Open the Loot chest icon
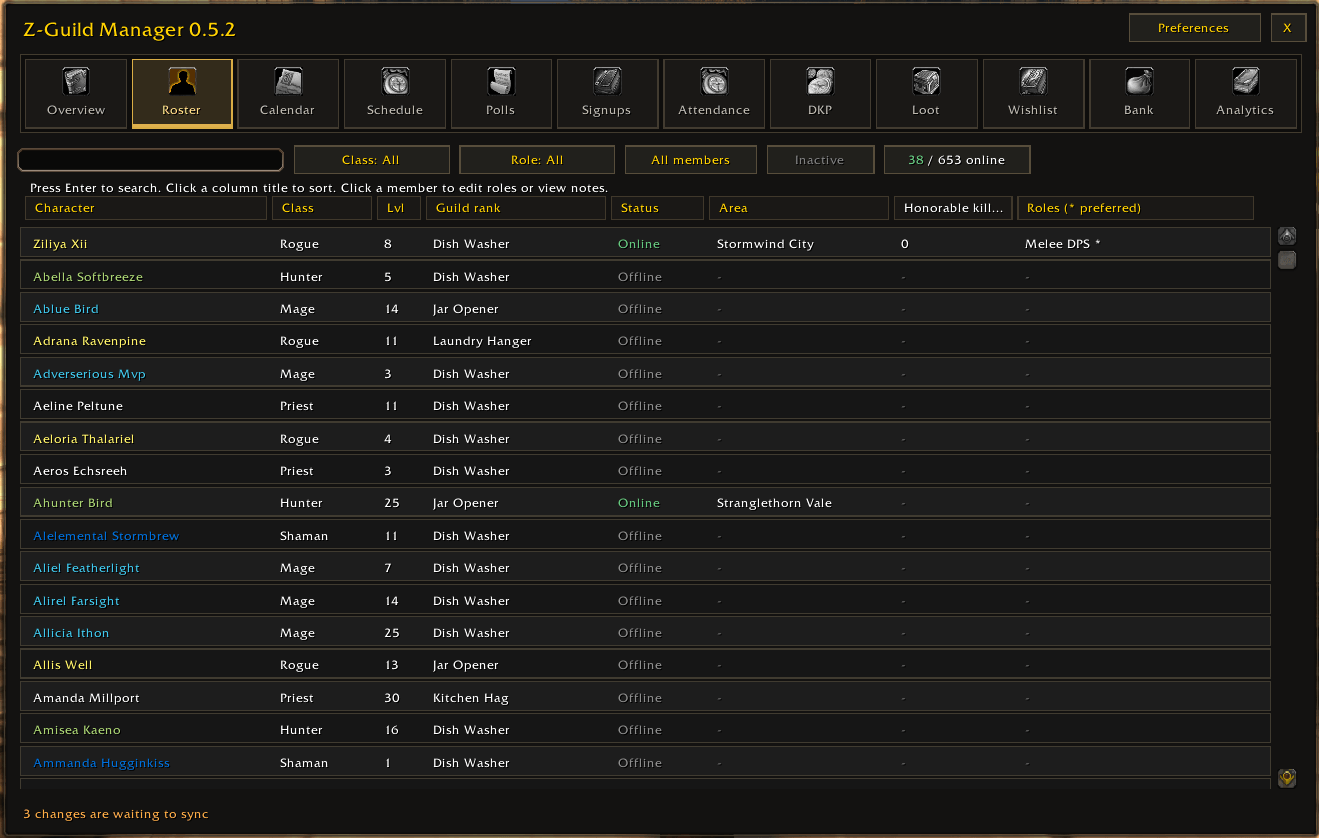Image resolution: width=1319 pixels, height=838 pixels. point(926,82)
